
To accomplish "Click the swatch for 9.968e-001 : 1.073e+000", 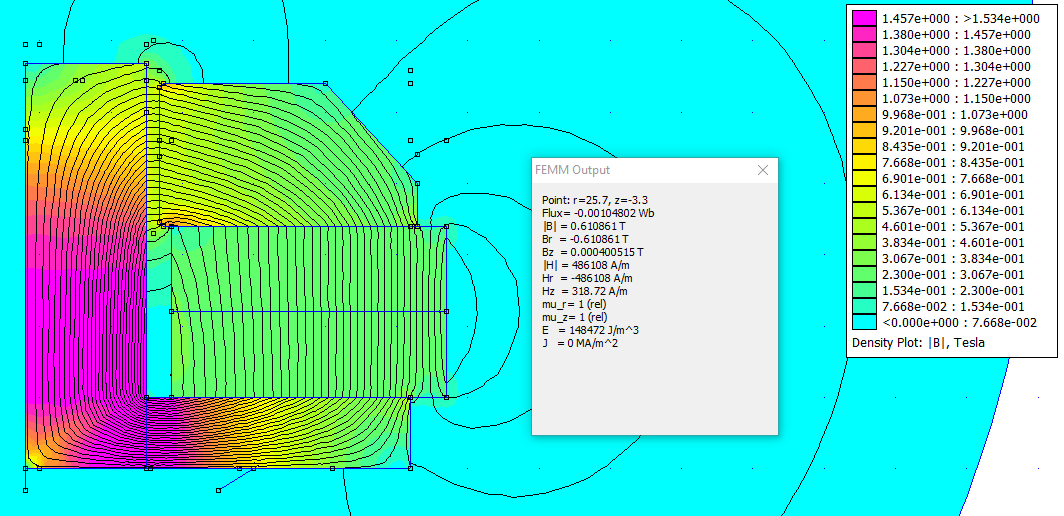I will click(x=864, y=115).
